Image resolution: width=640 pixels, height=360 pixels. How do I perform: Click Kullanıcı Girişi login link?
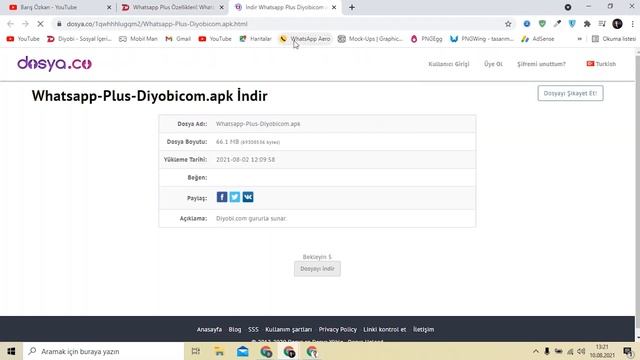(449, 64)
